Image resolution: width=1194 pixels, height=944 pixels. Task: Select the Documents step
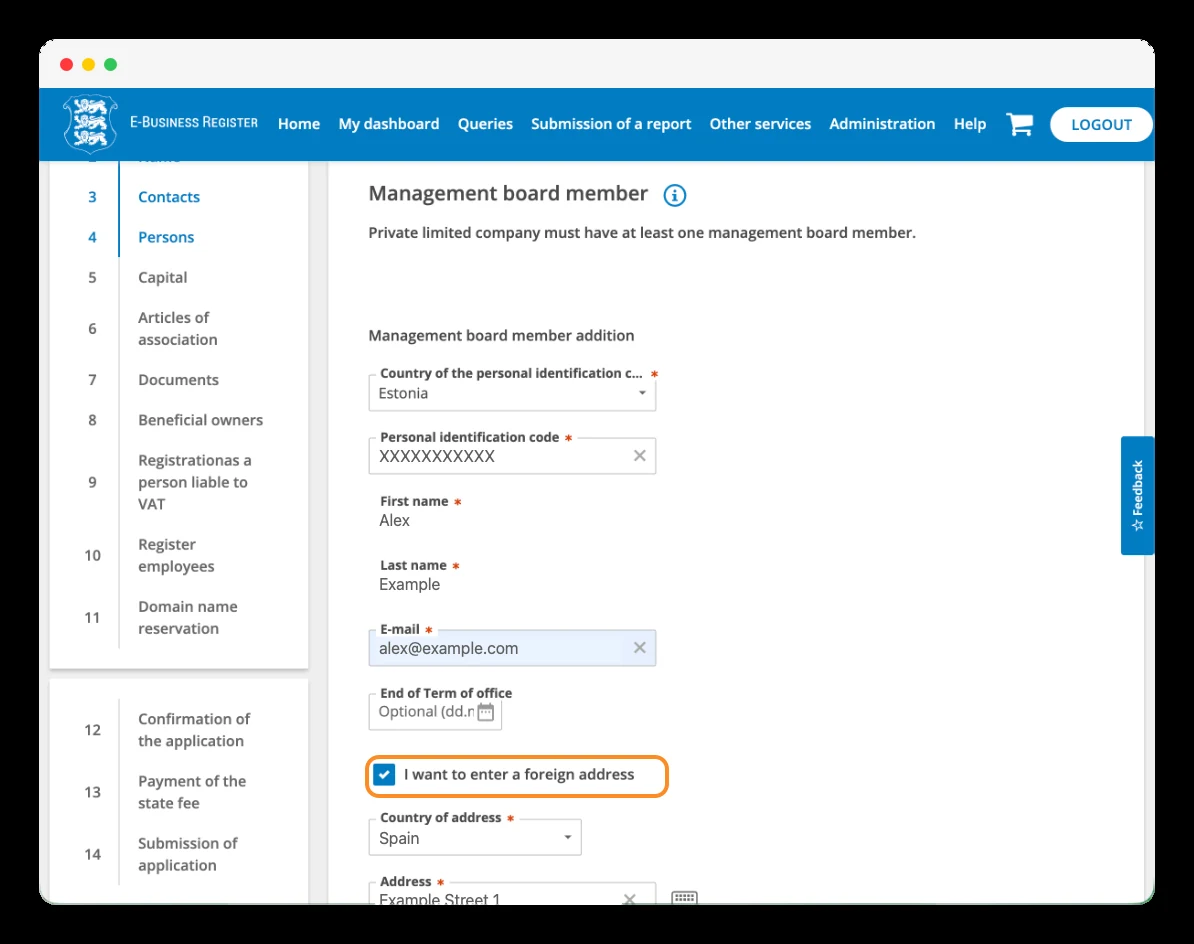coord(178,380)
